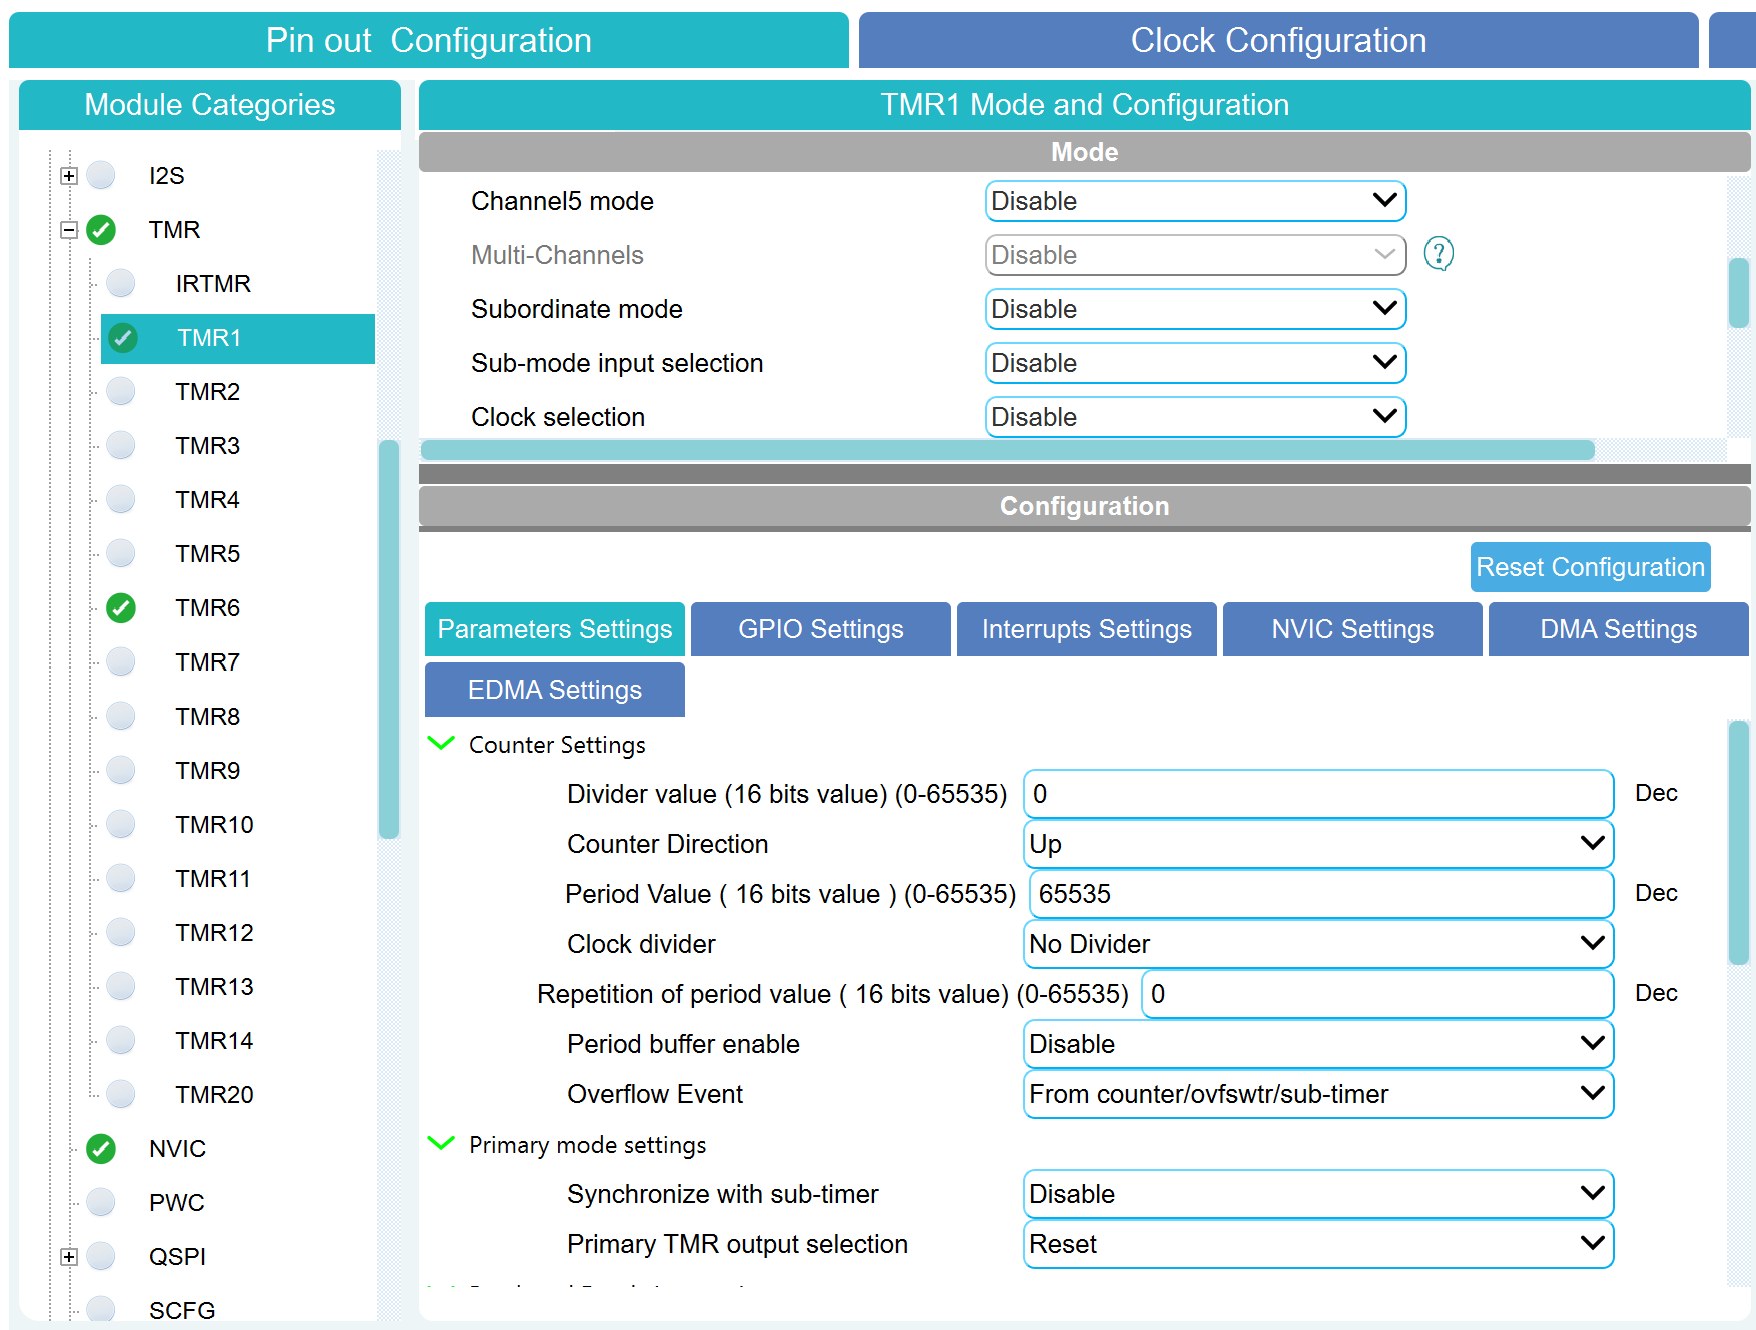Image resolution: width=1756 pixels, height=1330 pixels.
Task: Select the Interrupts Settings tab
Action: point(1087,629)
